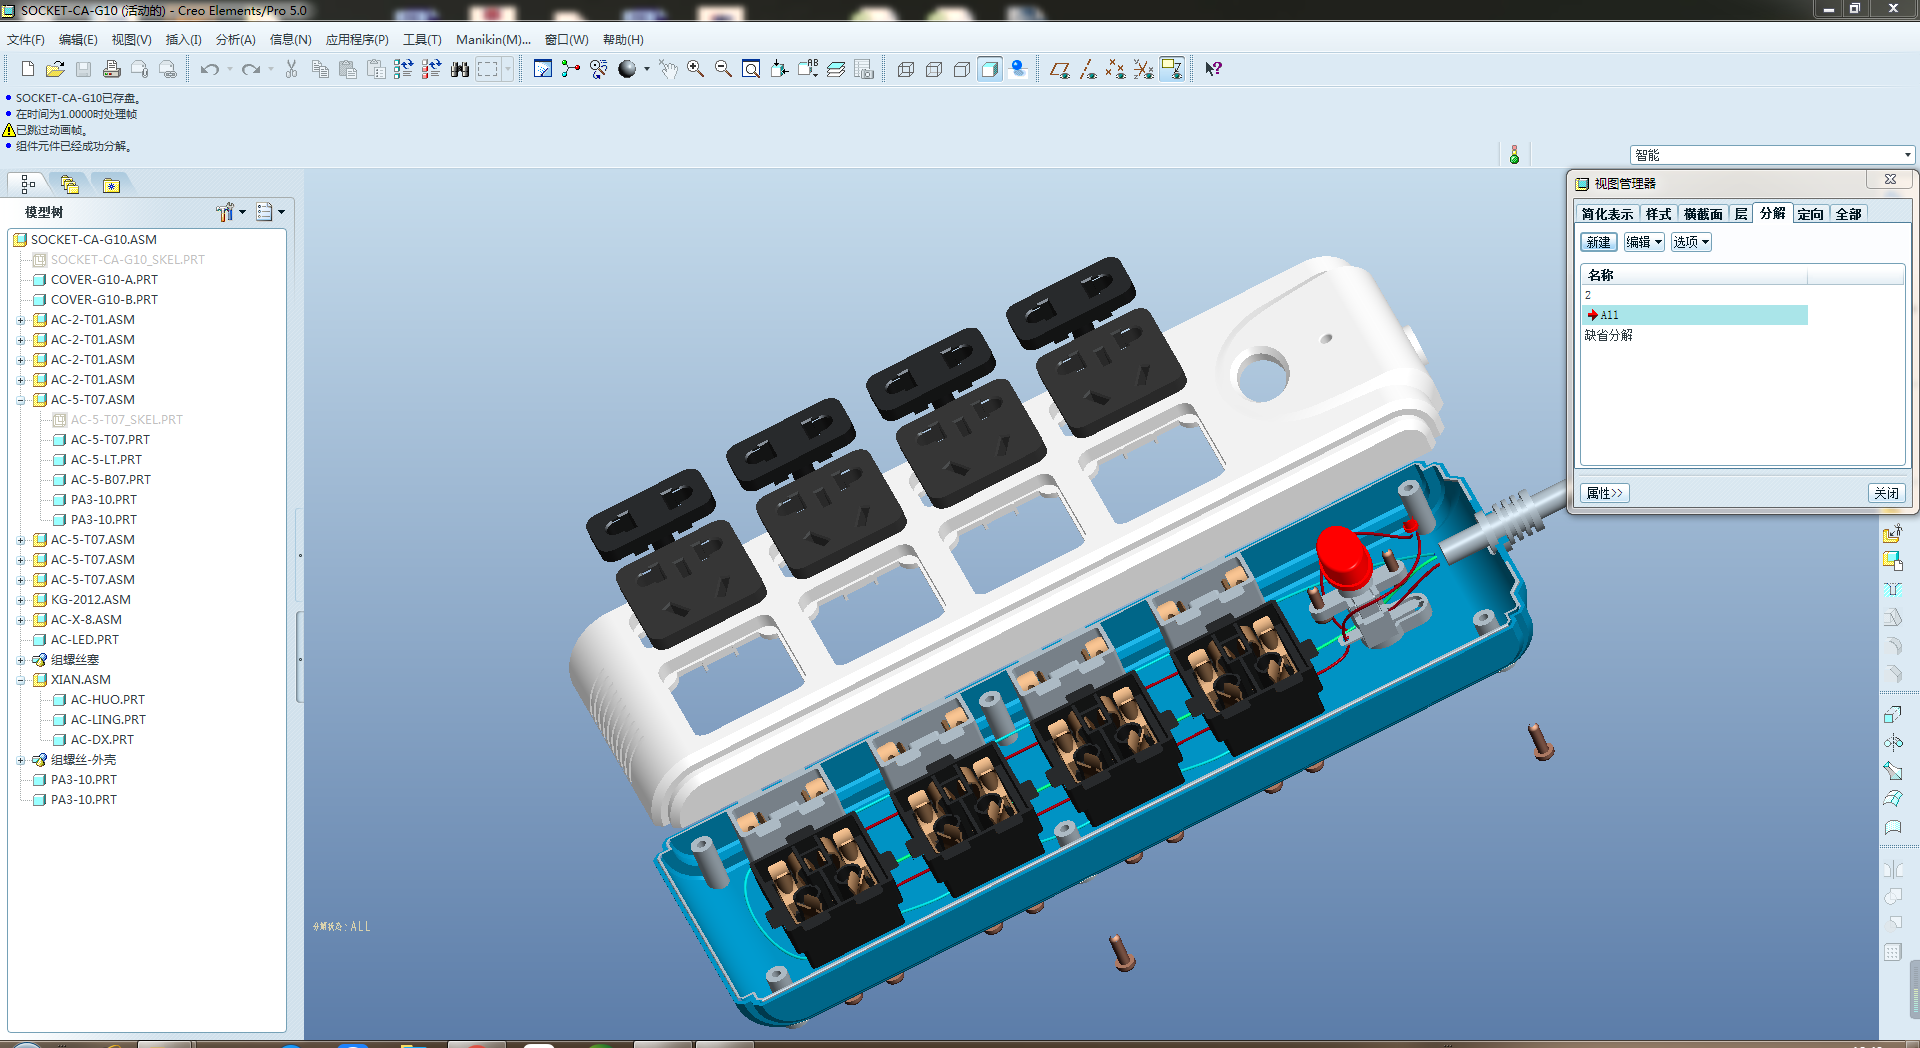Open the 编辑 dropdown in View Manager
1920x1048 pixels.
[x=1644, y=242]
